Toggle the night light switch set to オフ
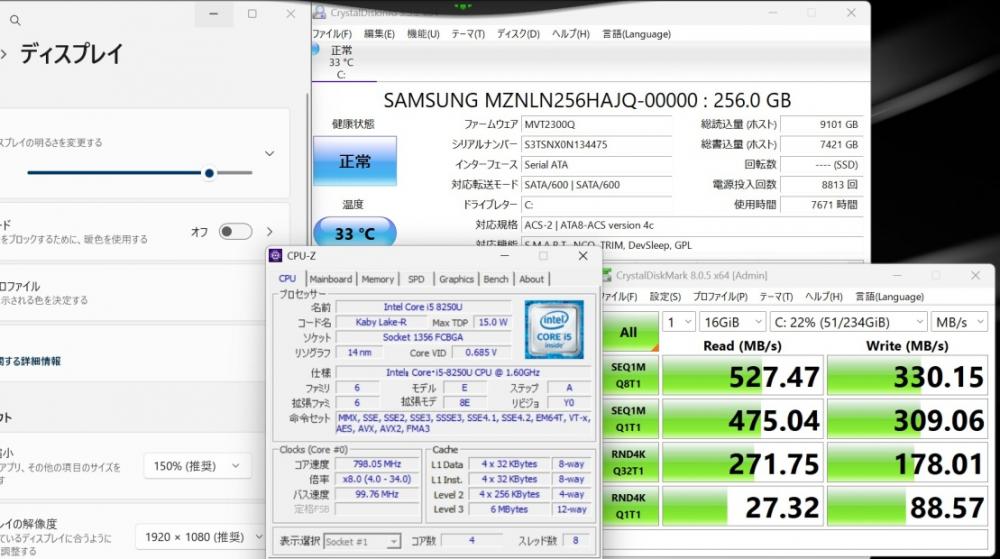This screenshot has height=559, width=1000. click(x=235, y=231)
